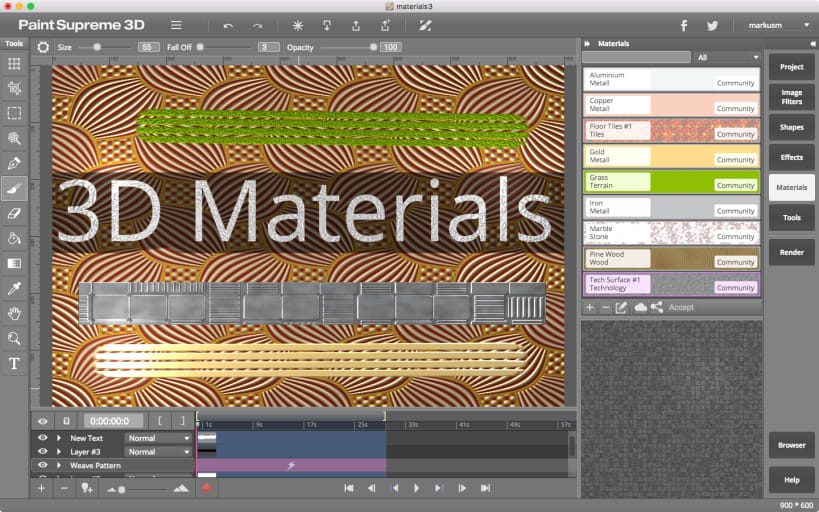Open the Facebook share icon
This screenshot has height=512, width=819.
point(684,25)
